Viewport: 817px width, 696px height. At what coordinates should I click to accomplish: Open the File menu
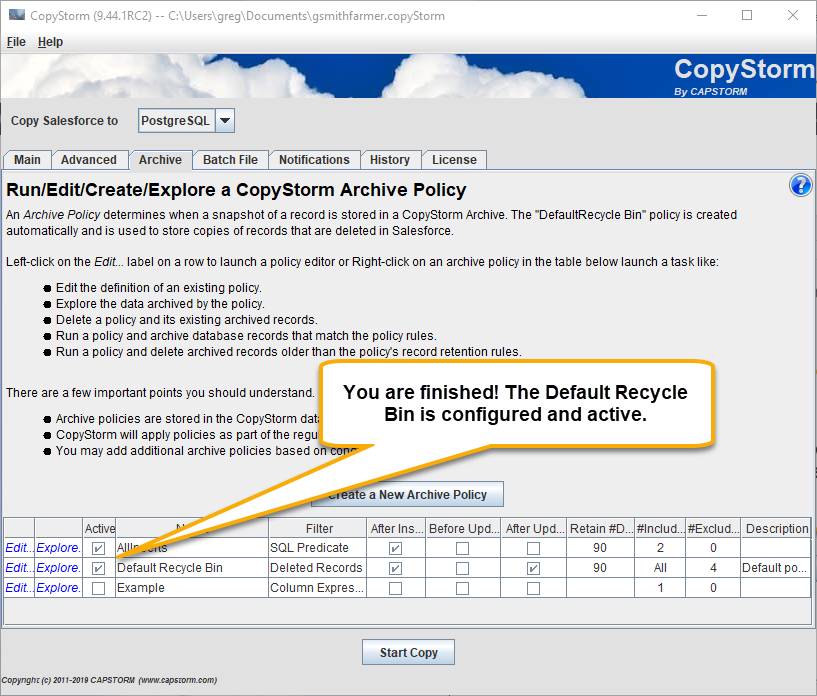[16, 42]
